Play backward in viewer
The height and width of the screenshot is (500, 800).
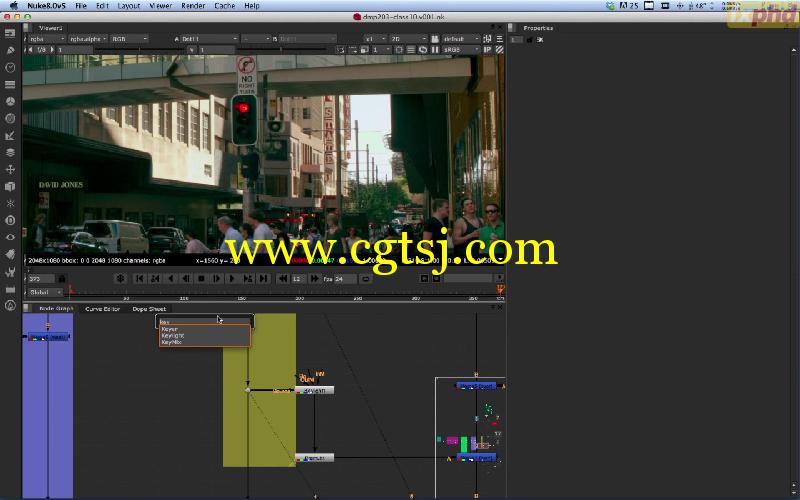tap(170, 279)
